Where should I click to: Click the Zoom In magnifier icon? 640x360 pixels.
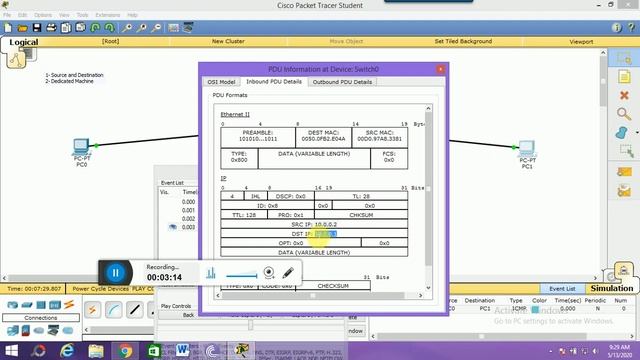point(127,28)
